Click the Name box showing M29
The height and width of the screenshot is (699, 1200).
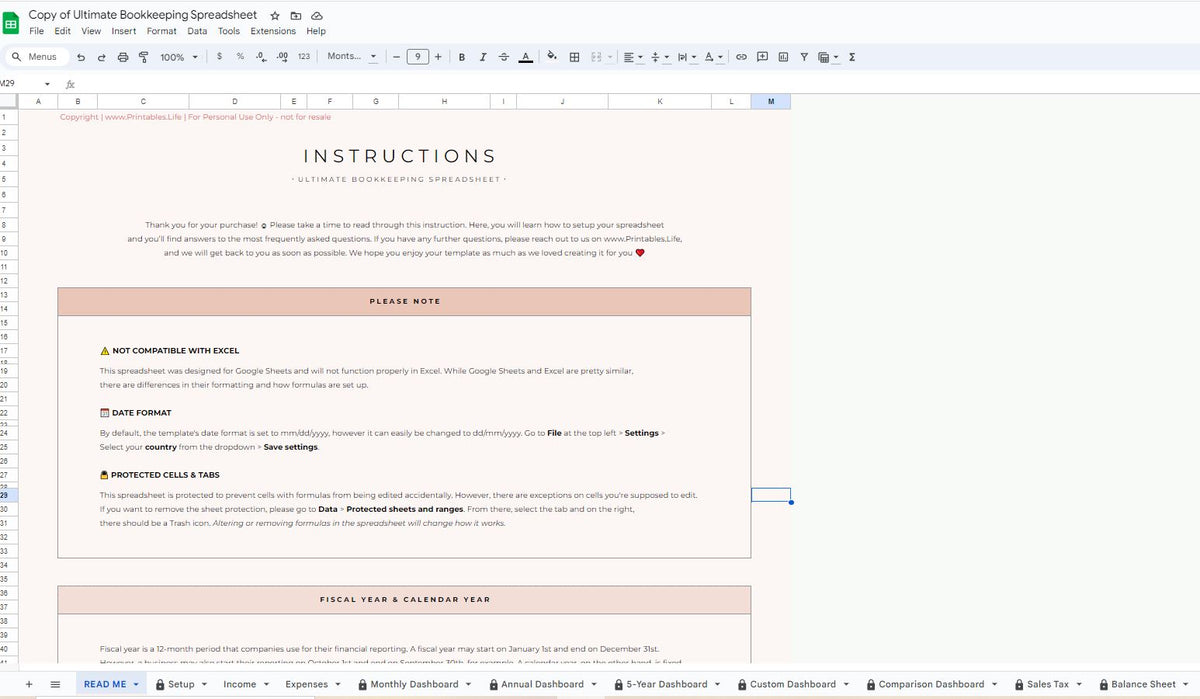(18, 84)
